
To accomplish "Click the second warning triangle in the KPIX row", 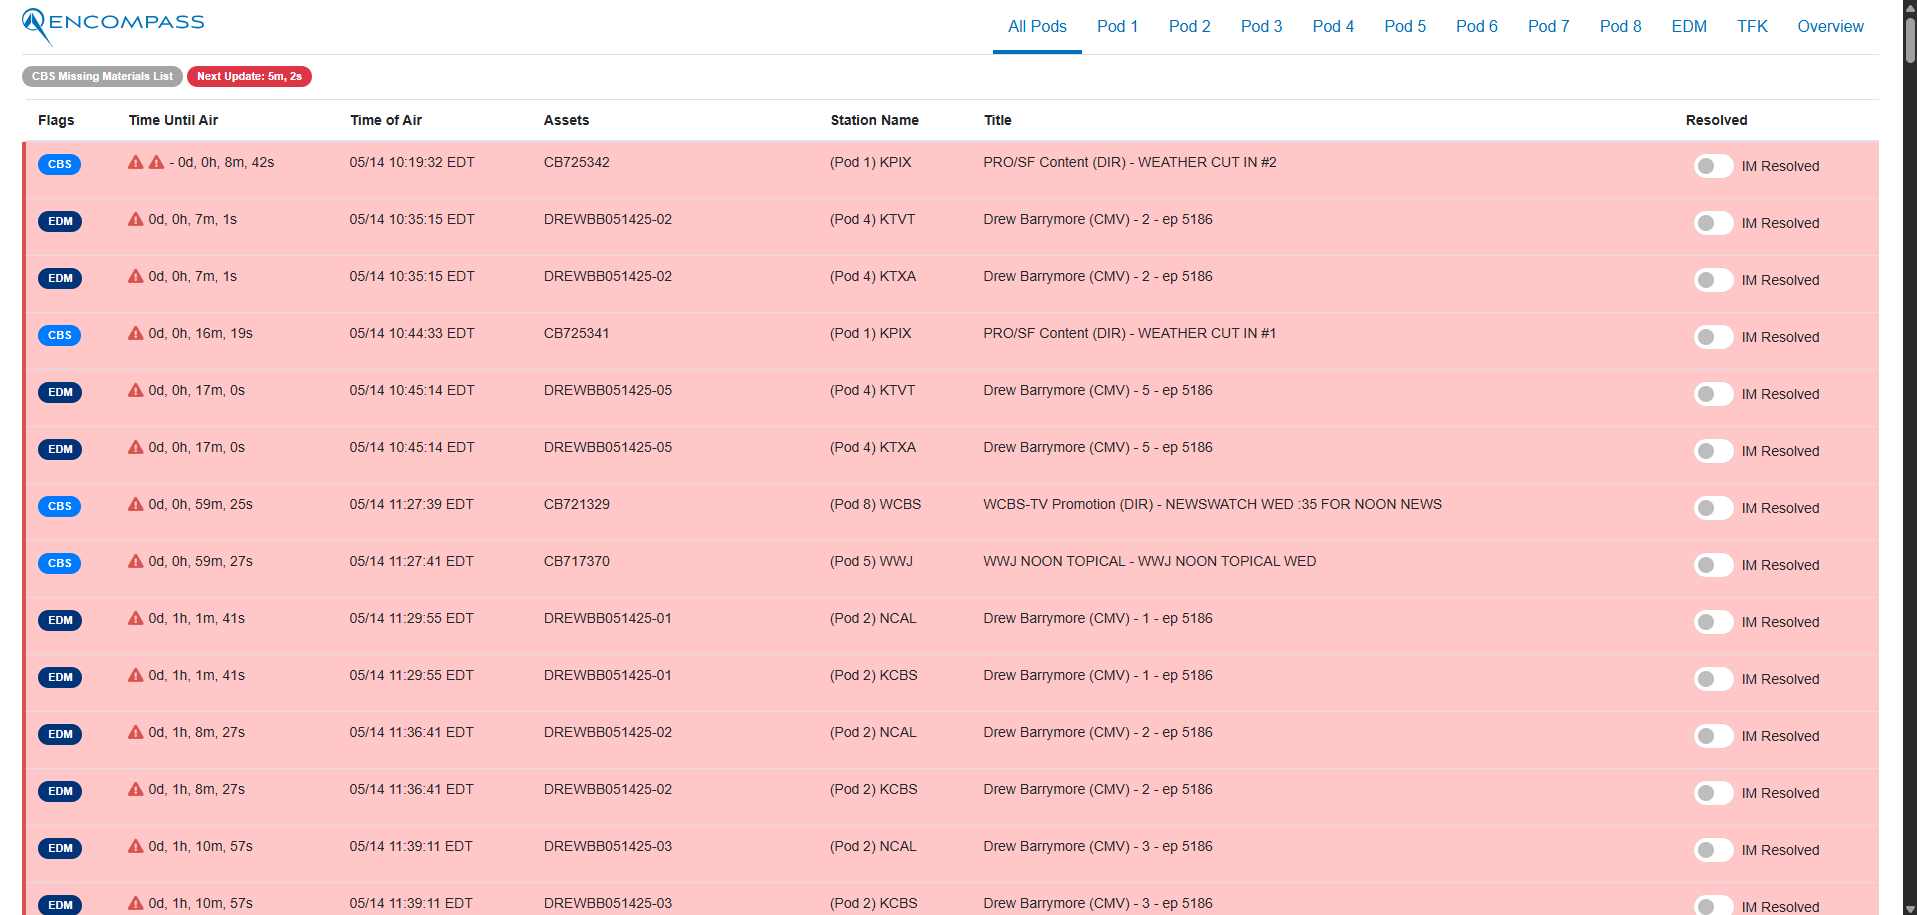I will click(x=155, y=161).
